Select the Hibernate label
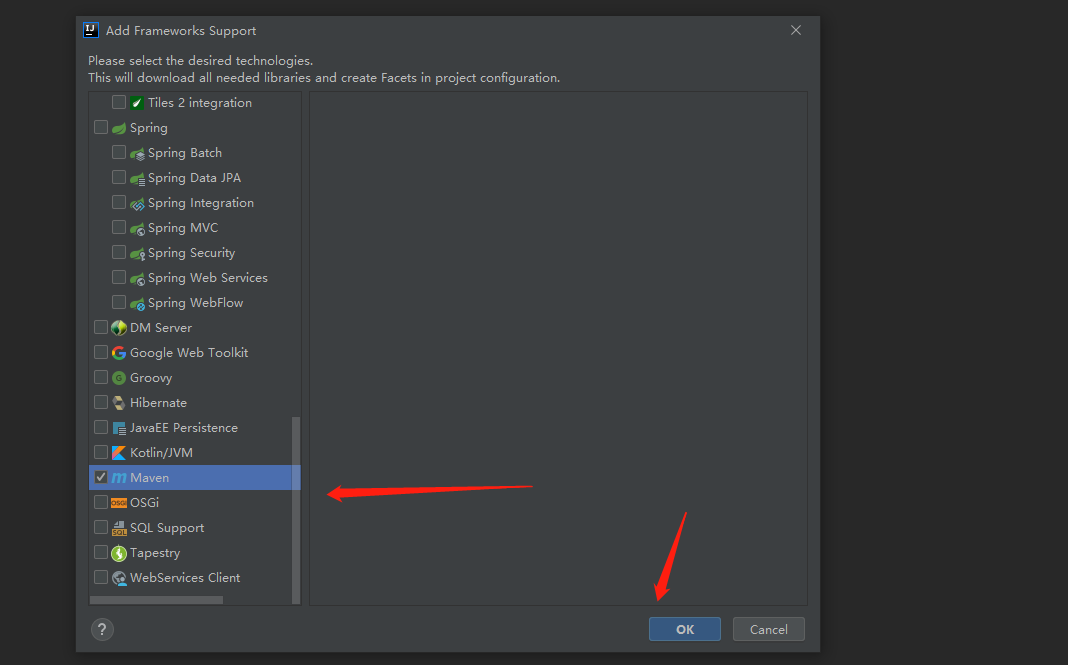The image size is (1068, 665). point(158,403)
